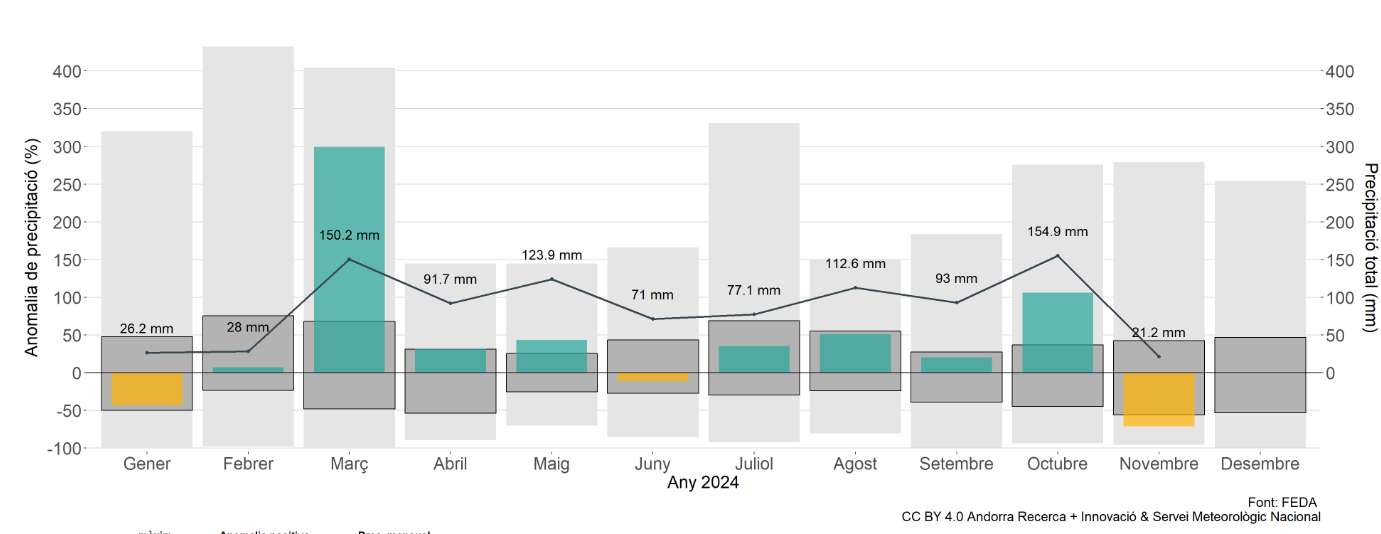
Task: Click the Any 2024 axis title
Action: coord(703,484)
